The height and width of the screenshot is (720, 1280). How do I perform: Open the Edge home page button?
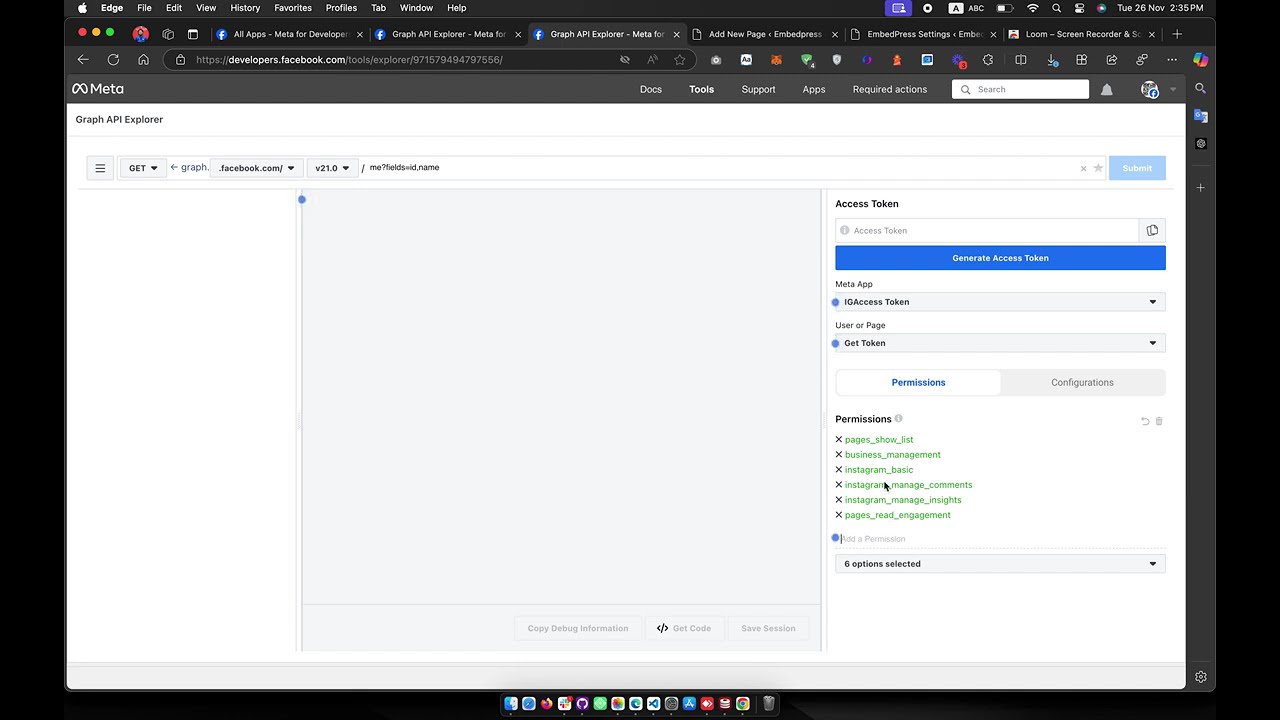click(x=143, y=60)
